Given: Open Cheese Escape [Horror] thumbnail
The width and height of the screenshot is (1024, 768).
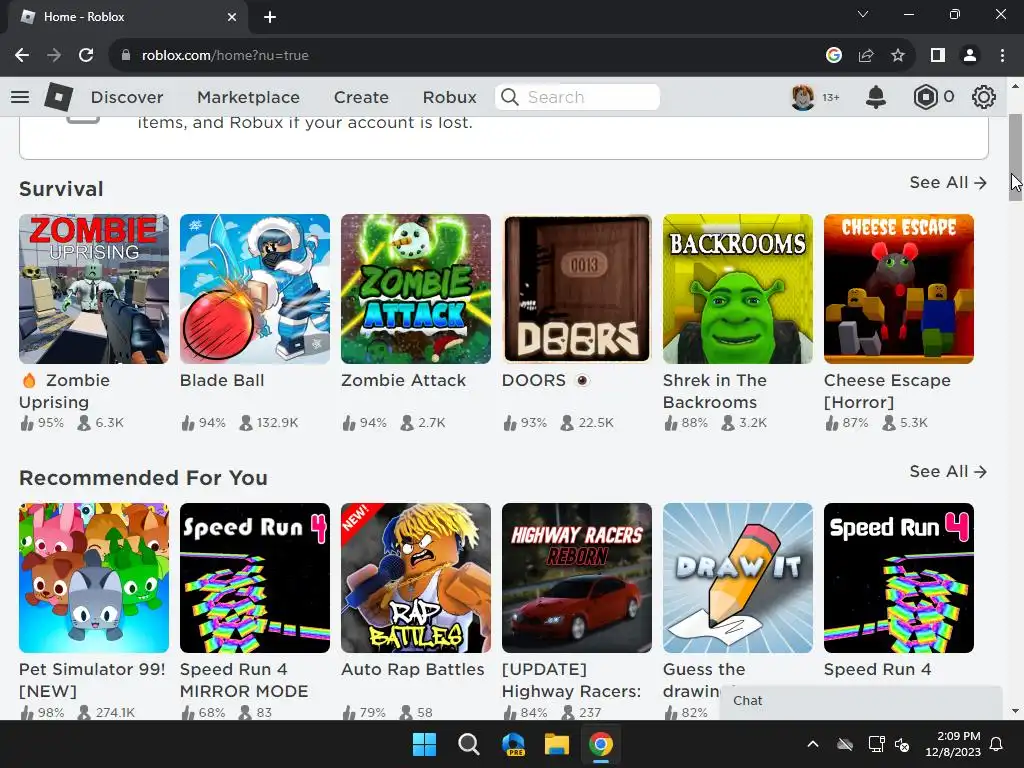Looking at the screenshot, I should [899, 289].
